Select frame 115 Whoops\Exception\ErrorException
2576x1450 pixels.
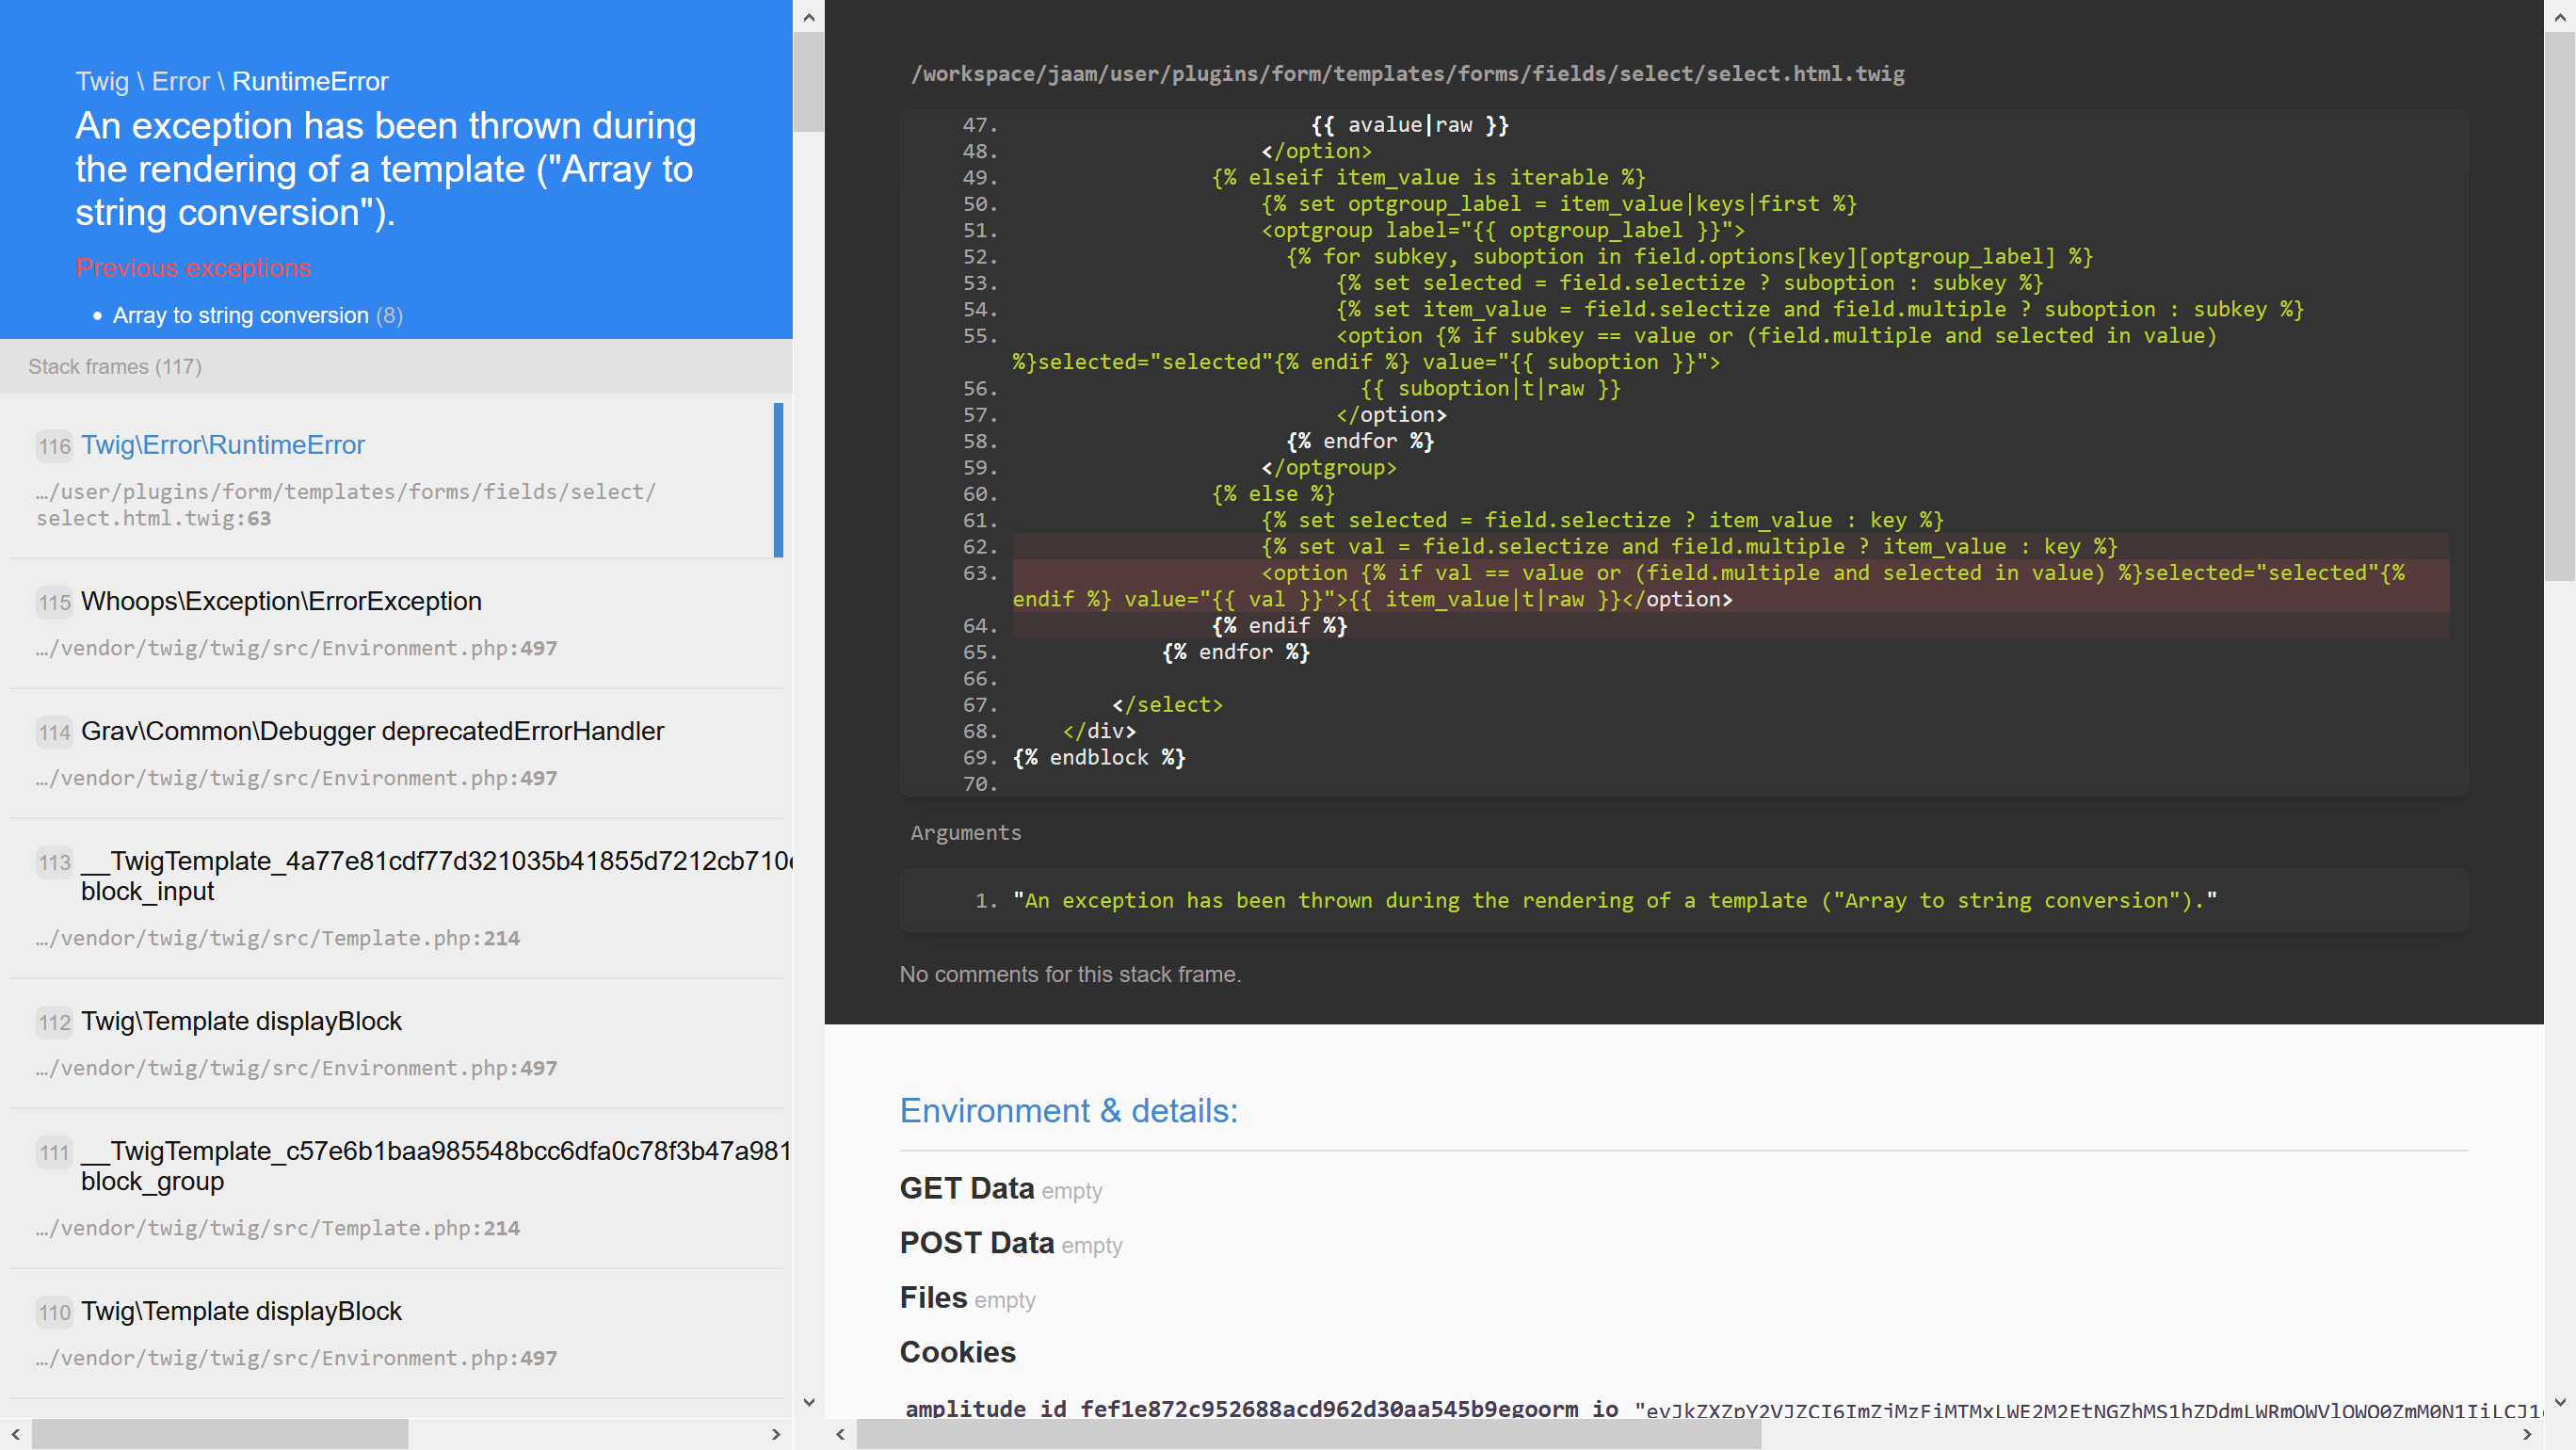click(x=396, y=623)
